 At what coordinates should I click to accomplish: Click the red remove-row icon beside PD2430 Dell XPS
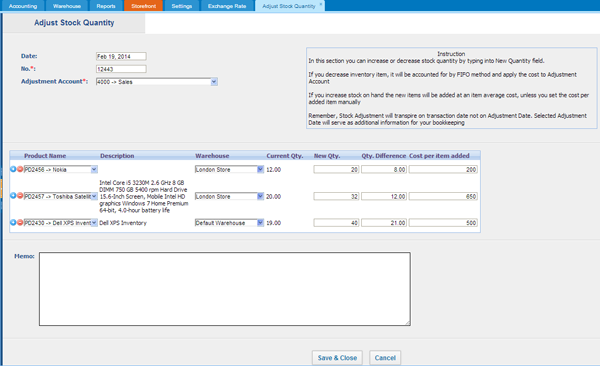click(x=20, y=222)
